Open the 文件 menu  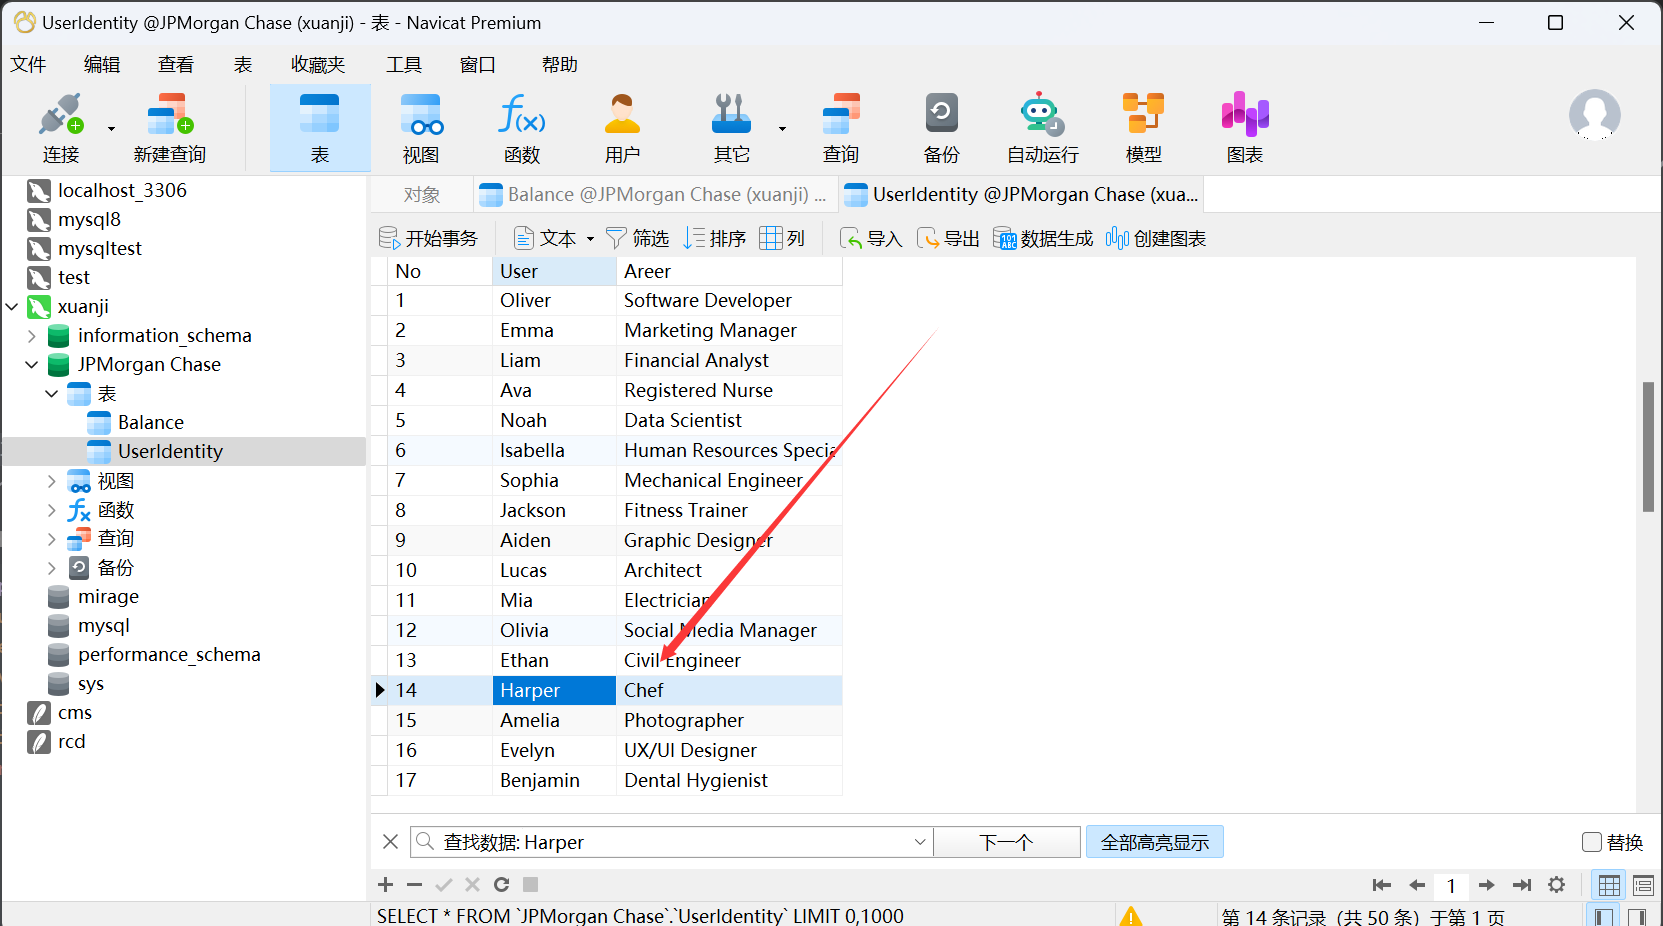[28, 64]
